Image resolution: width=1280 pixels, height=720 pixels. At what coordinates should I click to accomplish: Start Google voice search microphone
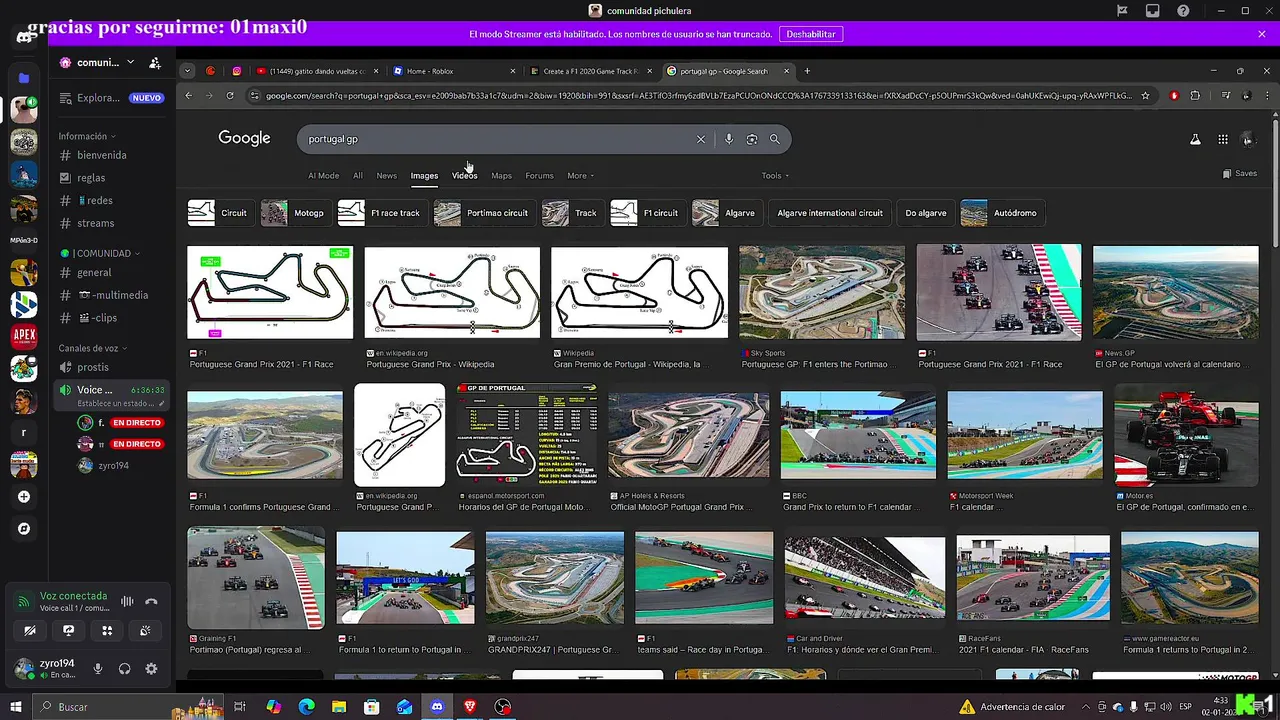click(x=729, y=139)
